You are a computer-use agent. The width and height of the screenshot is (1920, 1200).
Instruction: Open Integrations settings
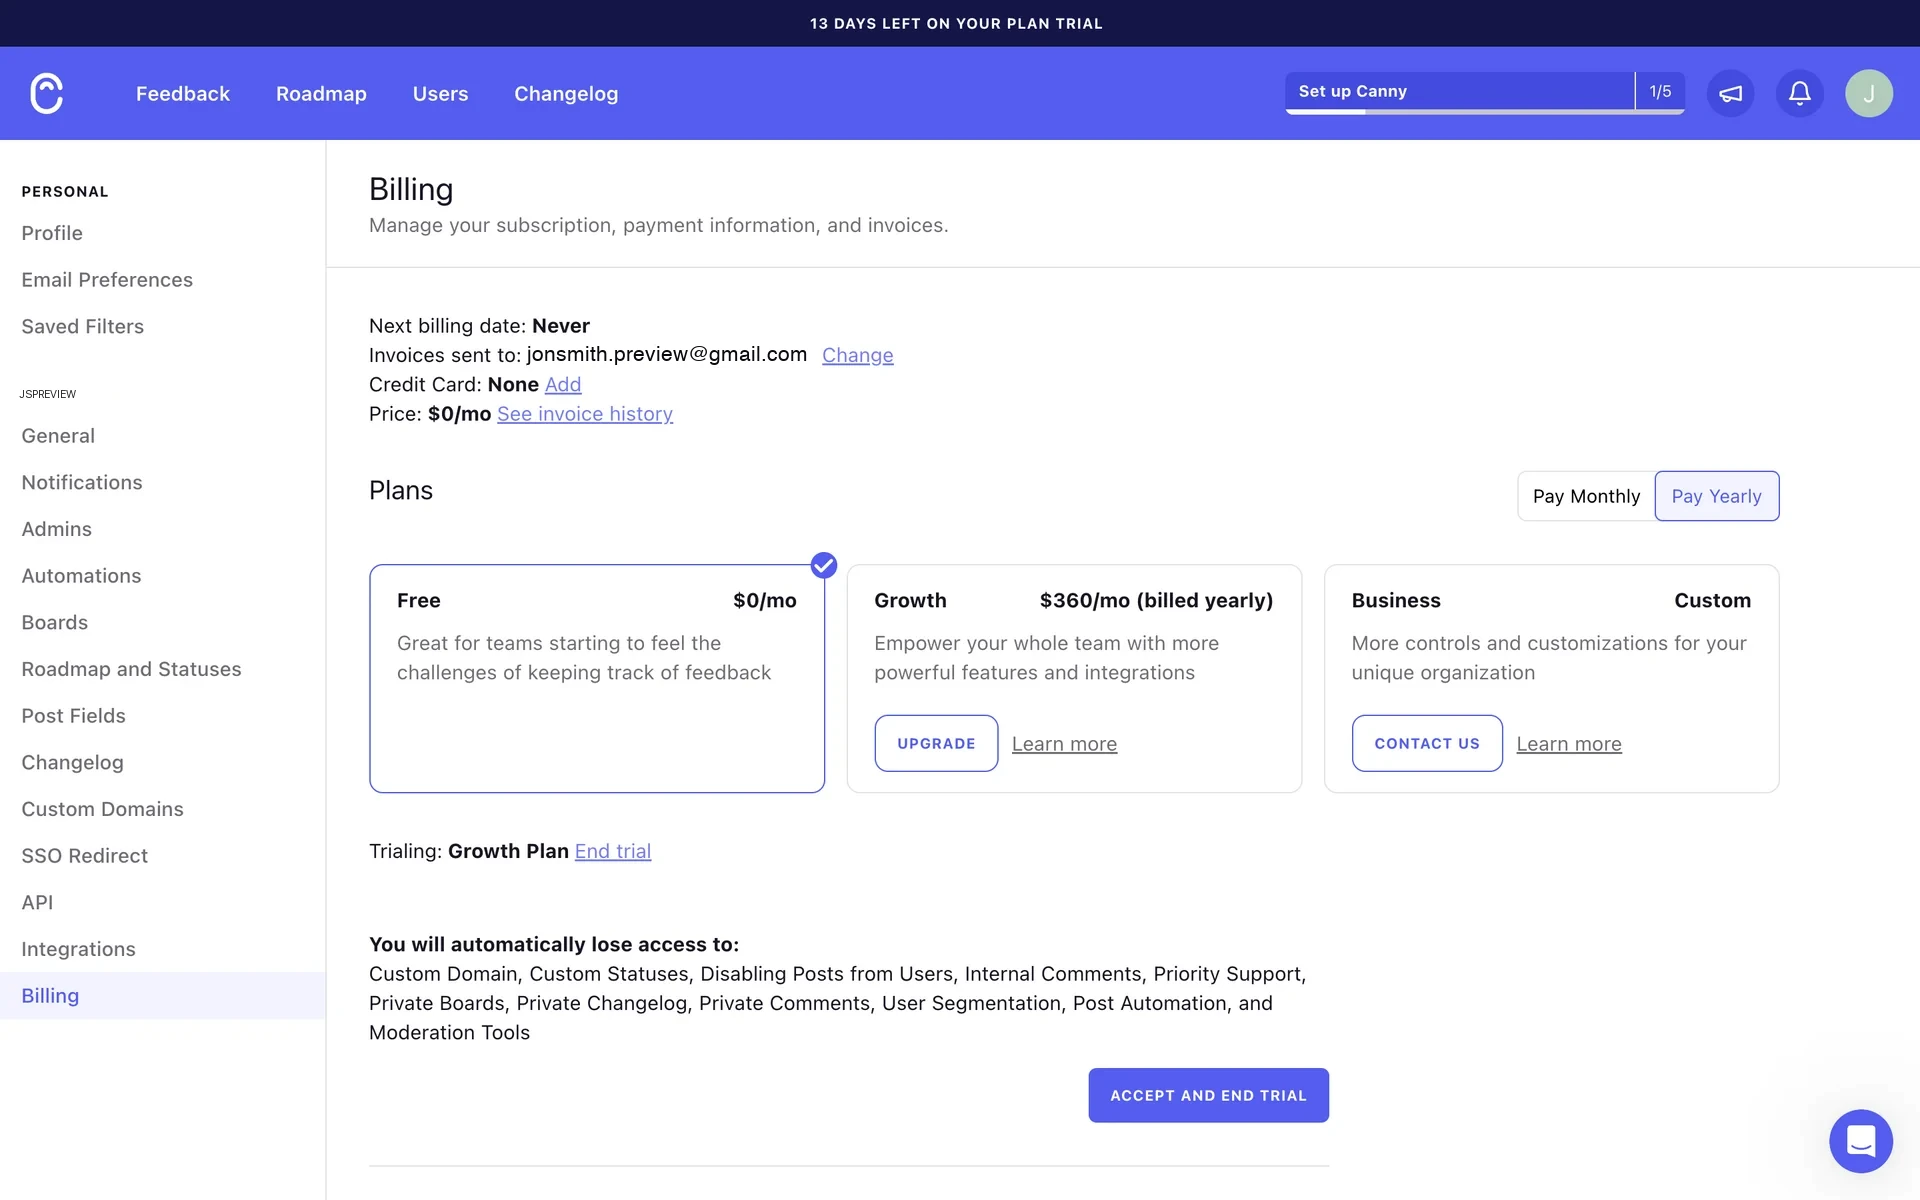(79, 949)
